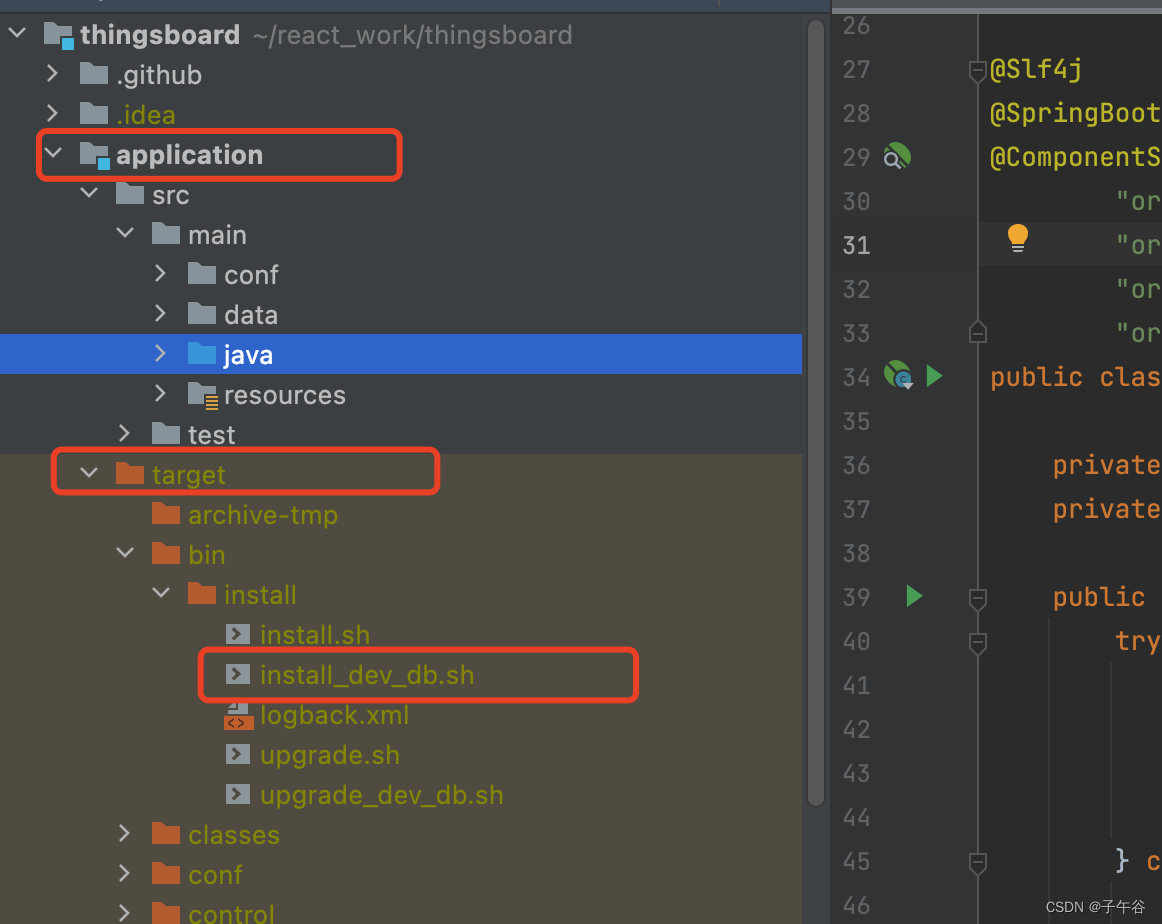Click the classes folder icon

tap(166, 834)
